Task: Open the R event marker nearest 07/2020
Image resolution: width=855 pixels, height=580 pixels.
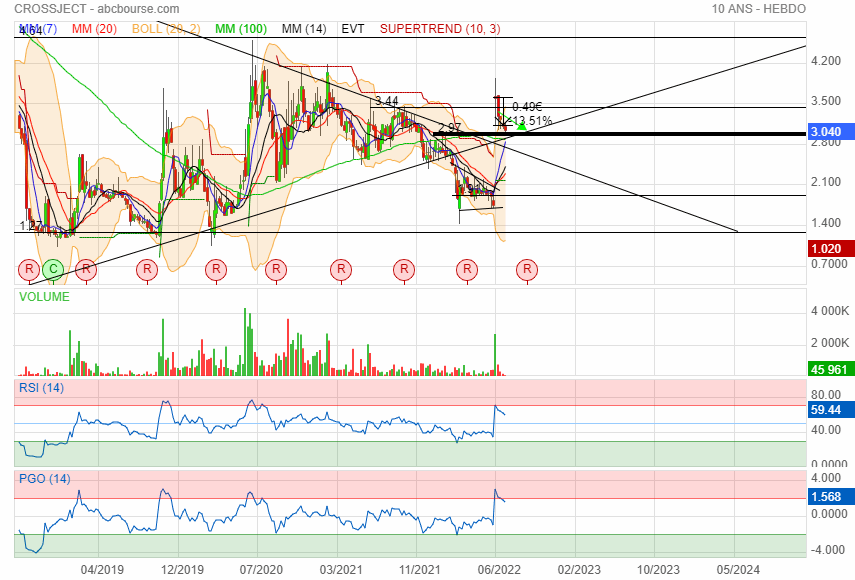Action: 276,269
